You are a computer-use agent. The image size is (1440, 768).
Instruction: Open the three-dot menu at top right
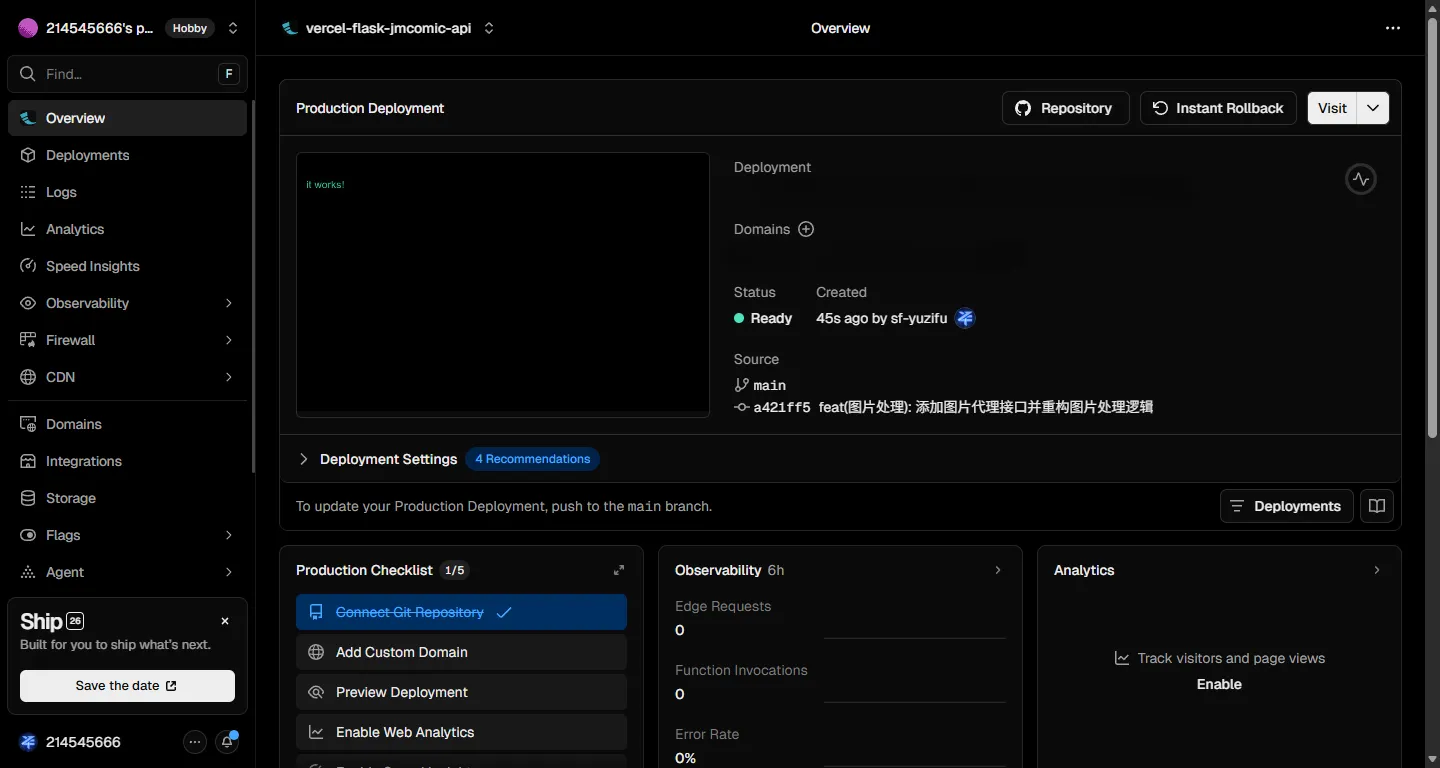point(1393,28)
